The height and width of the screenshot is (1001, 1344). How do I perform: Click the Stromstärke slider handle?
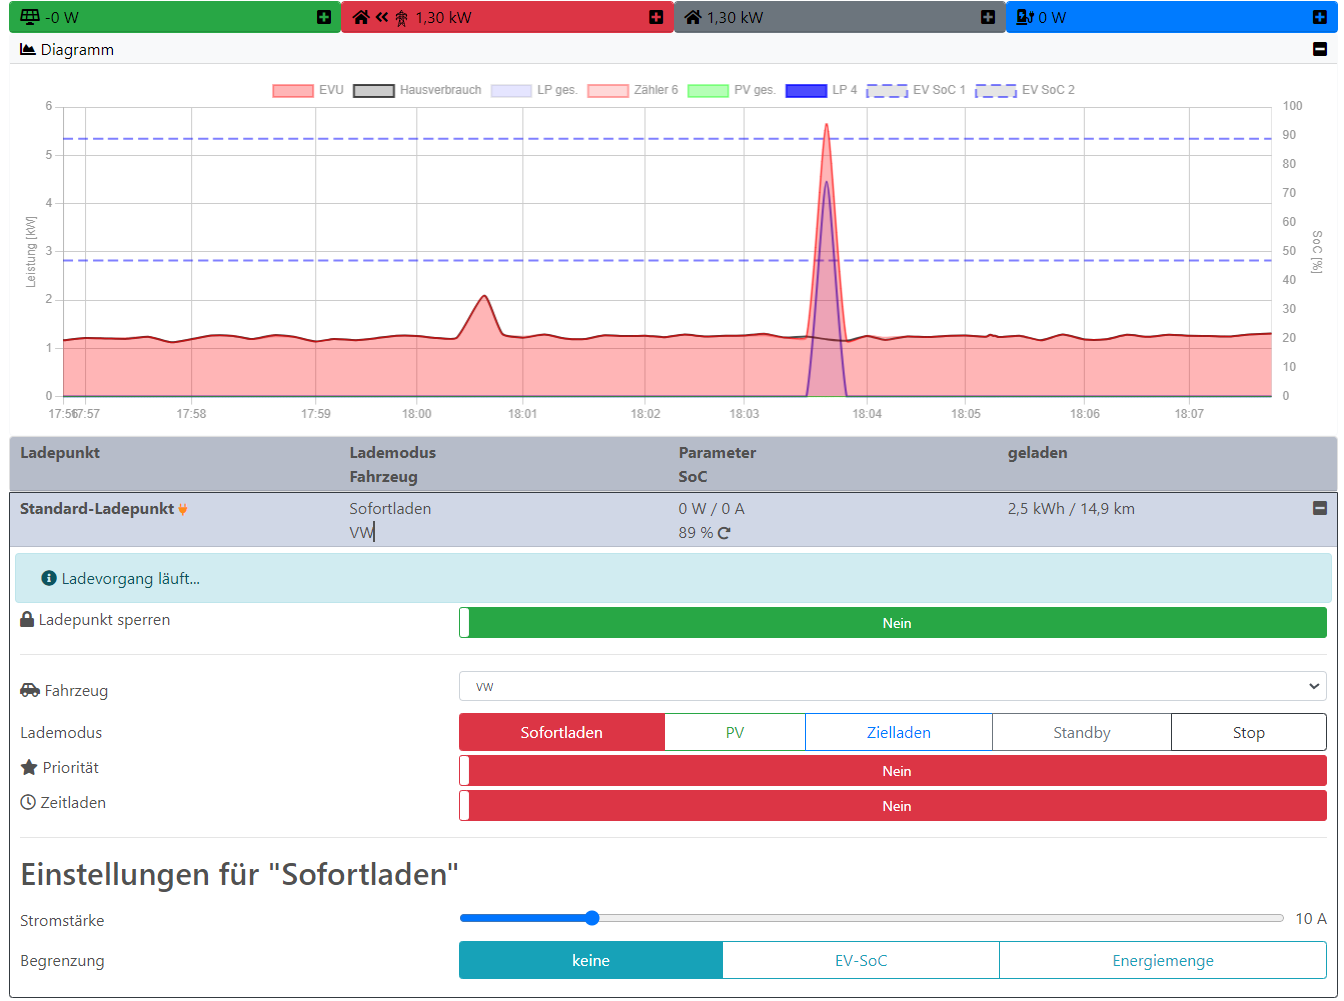(x=592, y=918)
